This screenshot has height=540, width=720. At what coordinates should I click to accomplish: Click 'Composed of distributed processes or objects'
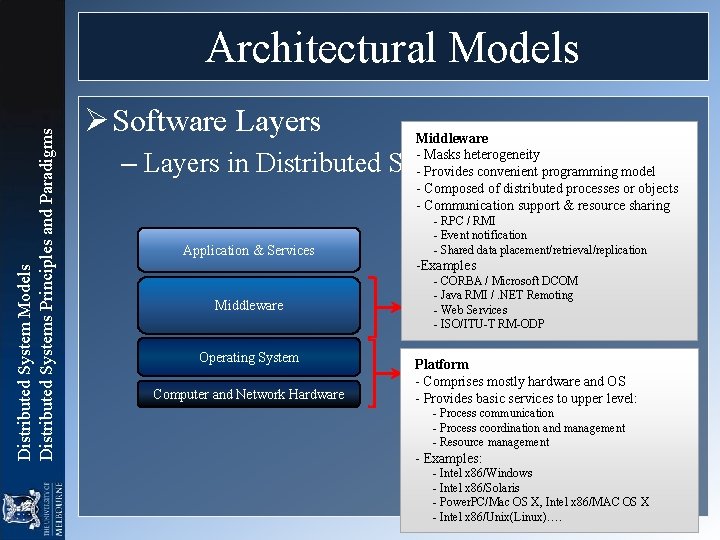point(547,189)
